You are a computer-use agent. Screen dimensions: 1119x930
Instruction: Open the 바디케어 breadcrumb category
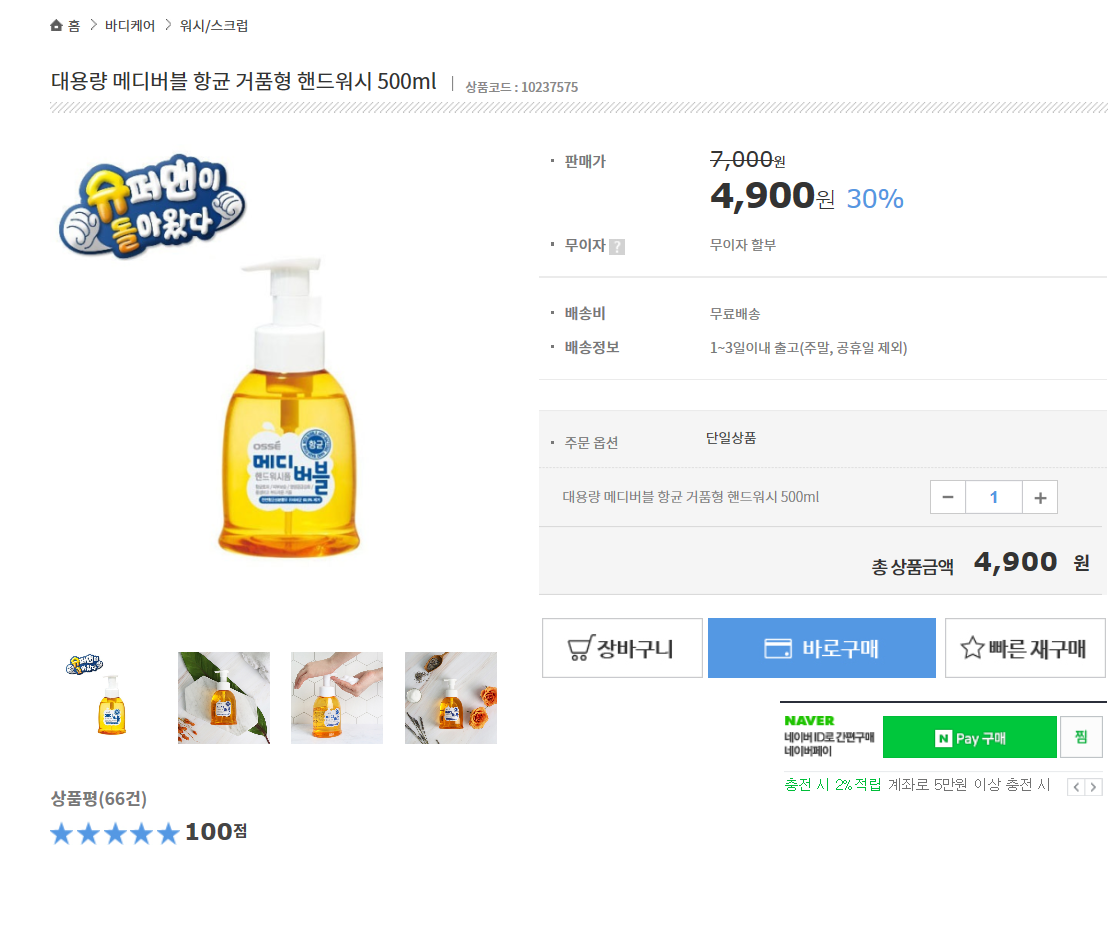tap(130, 26)
